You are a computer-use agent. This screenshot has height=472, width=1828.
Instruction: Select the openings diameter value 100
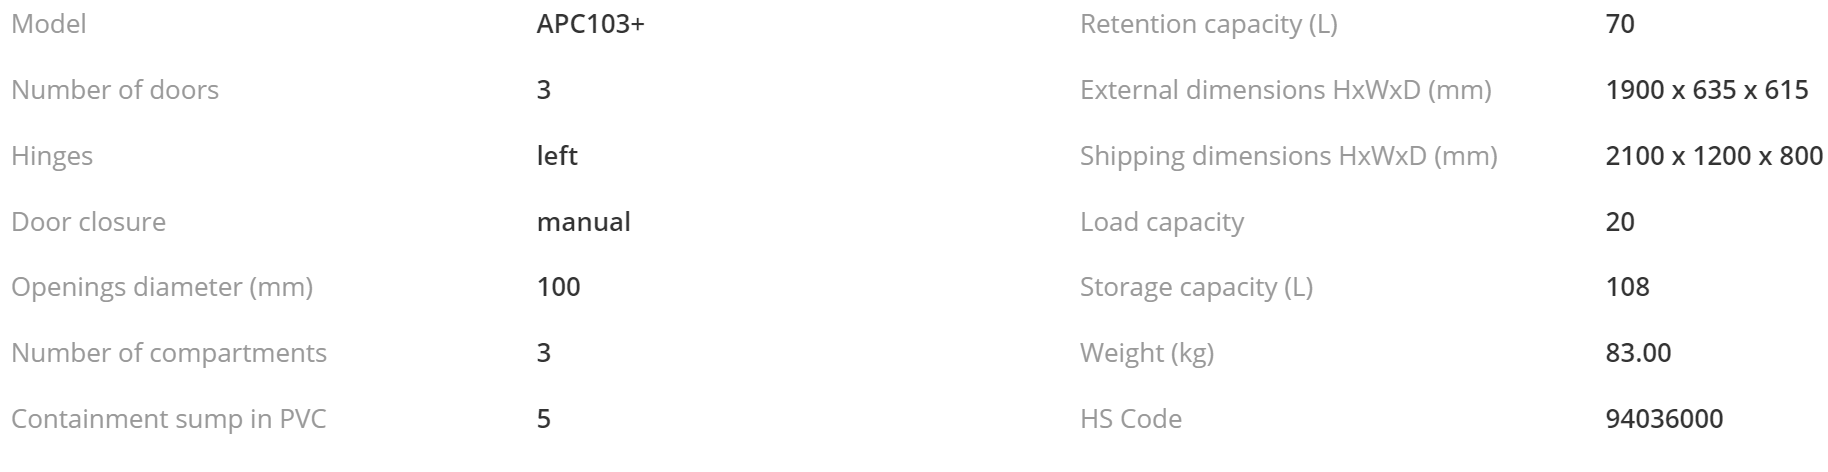(x=558, y=287)
